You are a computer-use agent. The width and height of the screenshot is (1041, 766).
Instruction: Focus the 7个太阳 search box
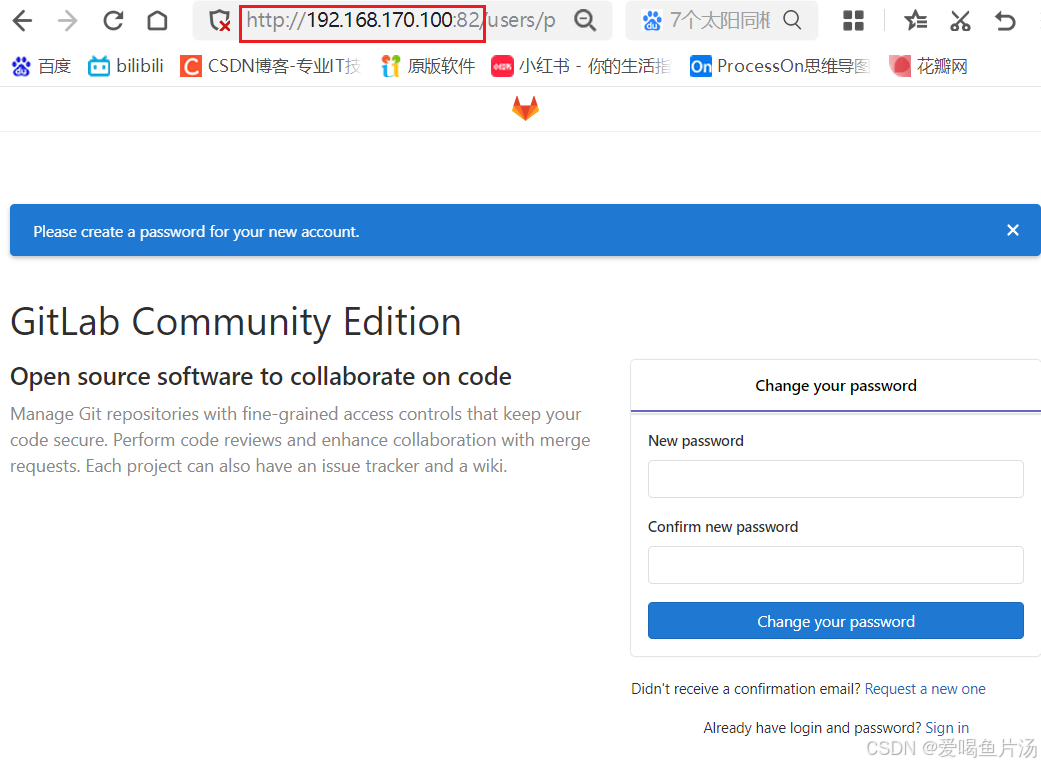[x=720, y=21]
